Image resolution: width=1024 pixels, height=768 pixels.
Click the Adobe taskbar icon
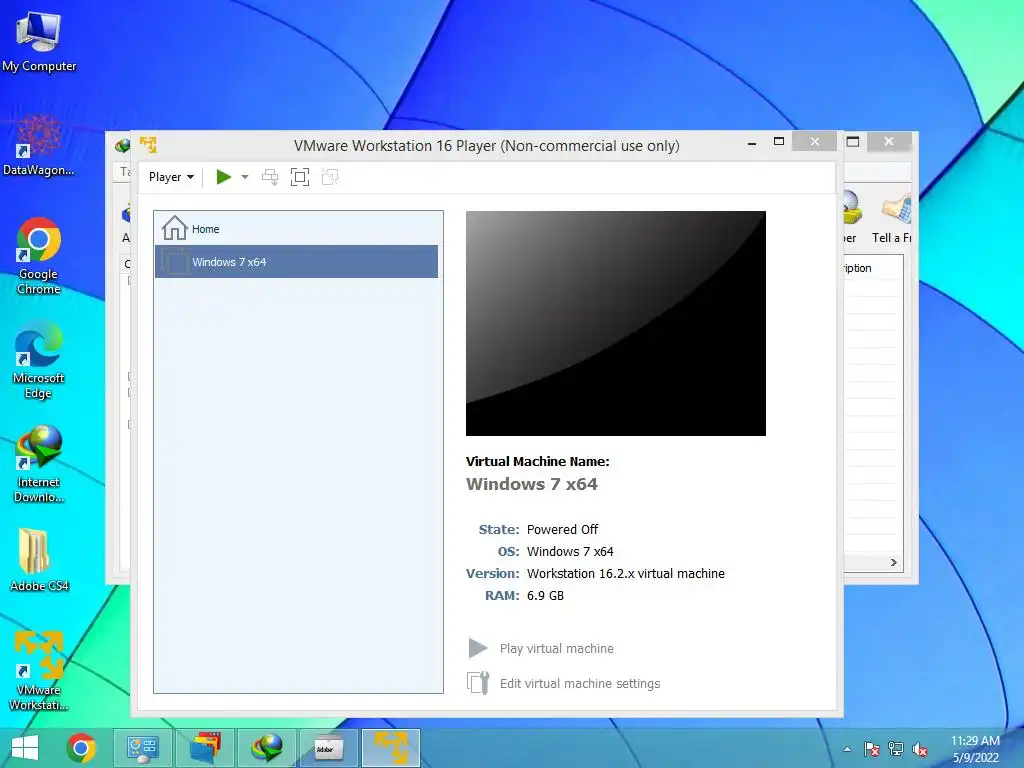(328, 748)
